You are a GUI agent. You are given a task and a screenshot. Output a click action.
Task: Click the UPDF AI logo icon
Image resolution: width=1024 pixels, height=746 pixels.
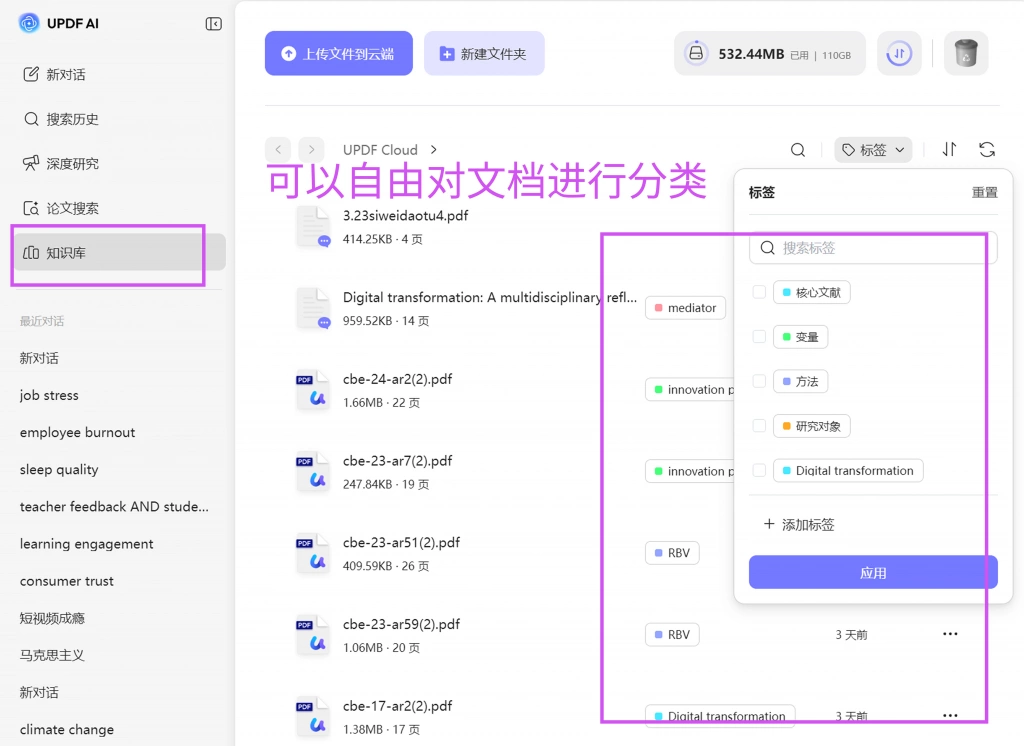click(29, 23)
